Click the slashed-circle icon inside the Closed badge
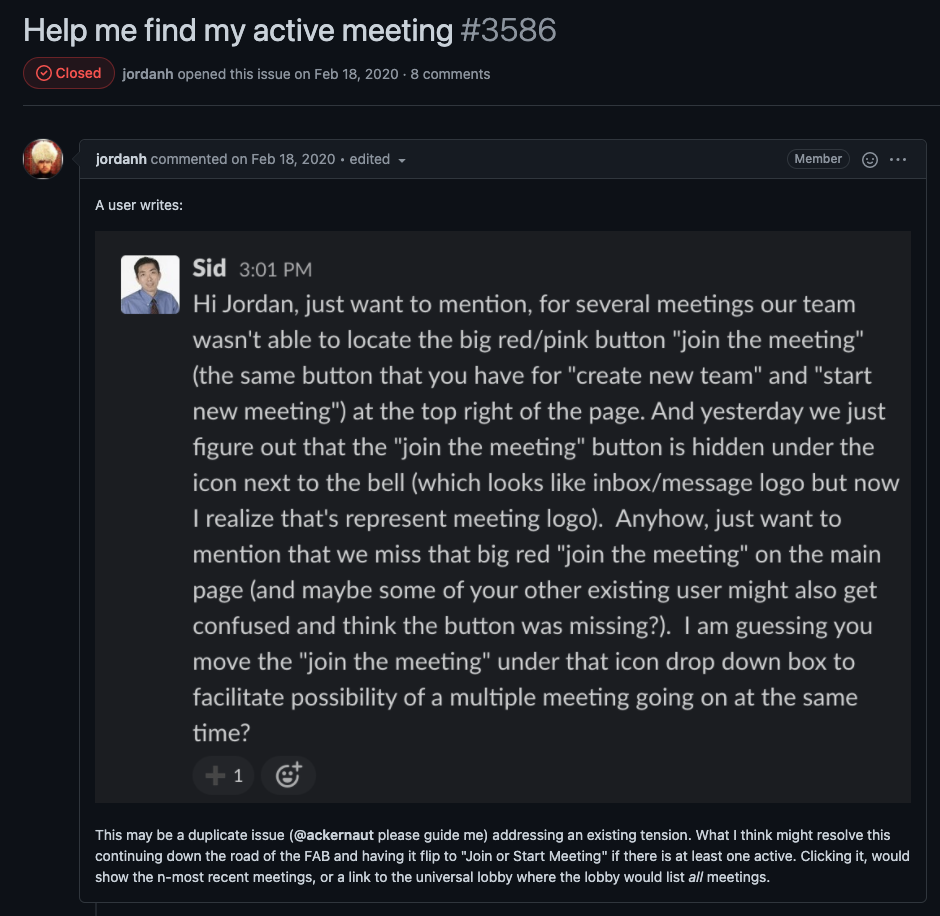Screen dimensions: 940x916 click(41, 72)
